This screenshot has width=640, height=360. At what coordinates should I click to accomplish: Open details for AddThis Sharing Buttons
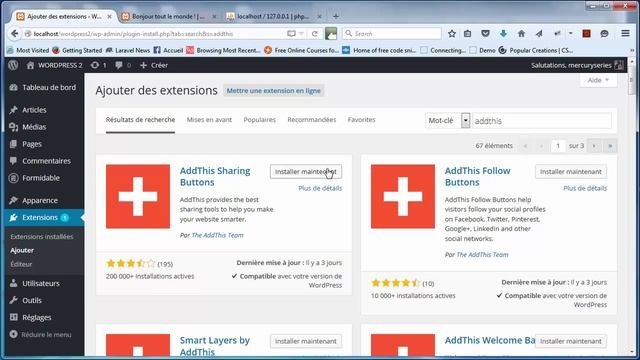pyautogui.click(x=320, y=189)
